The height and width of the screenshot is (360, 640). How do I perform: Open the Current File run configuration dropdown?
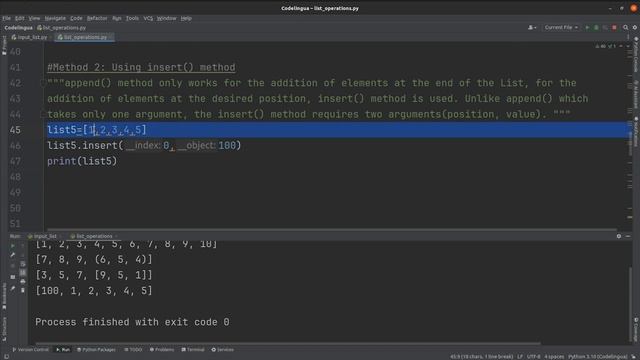[x=561, y=27]
